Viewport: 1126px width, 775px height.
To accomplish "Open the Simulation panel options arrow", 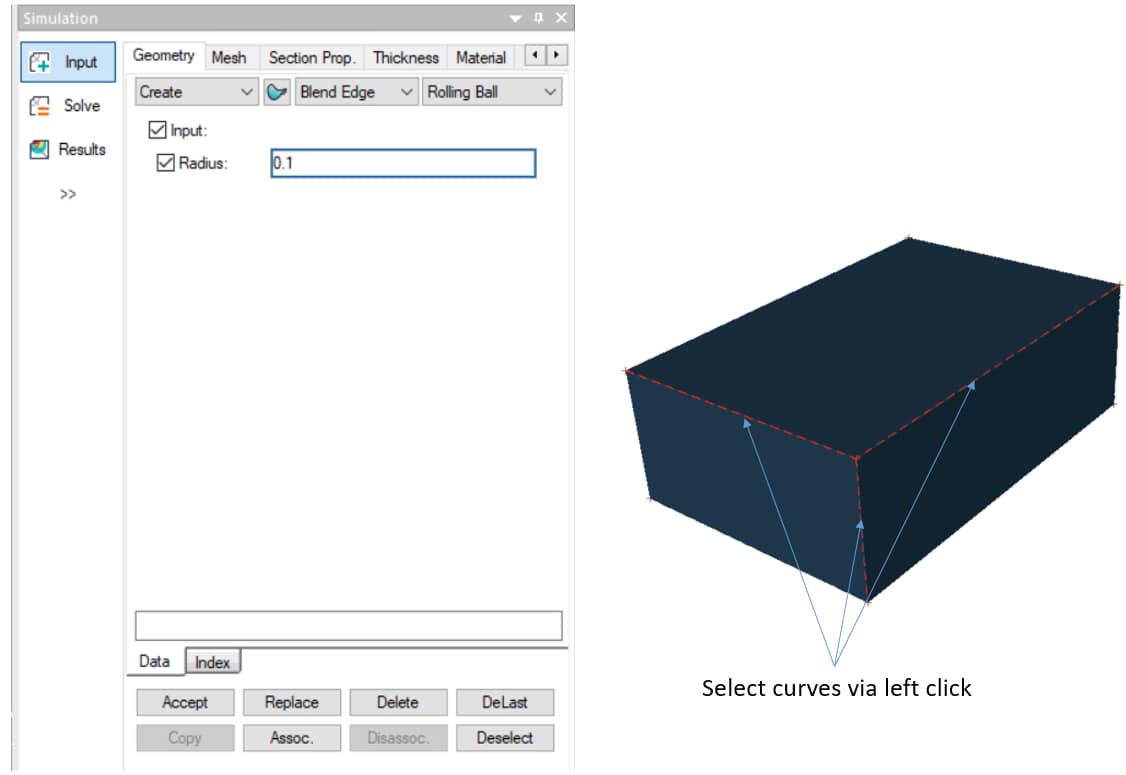I will [x=515, y=18].
